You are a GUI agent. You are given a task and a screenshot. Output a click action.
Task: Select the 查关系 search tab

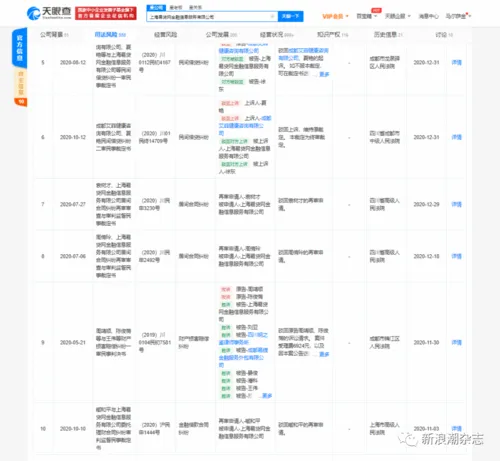(x=195, y=7)
